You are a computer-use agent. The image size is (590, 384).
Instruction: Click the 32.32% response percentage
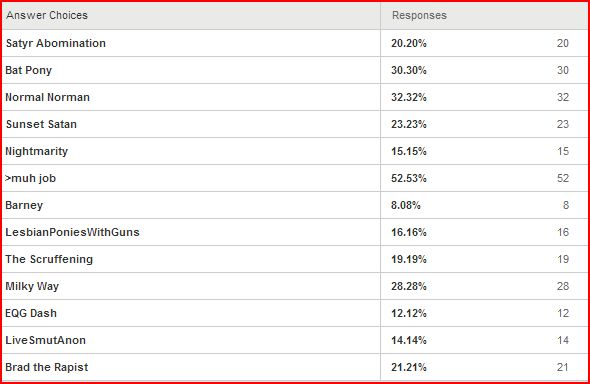click(409, 97)
